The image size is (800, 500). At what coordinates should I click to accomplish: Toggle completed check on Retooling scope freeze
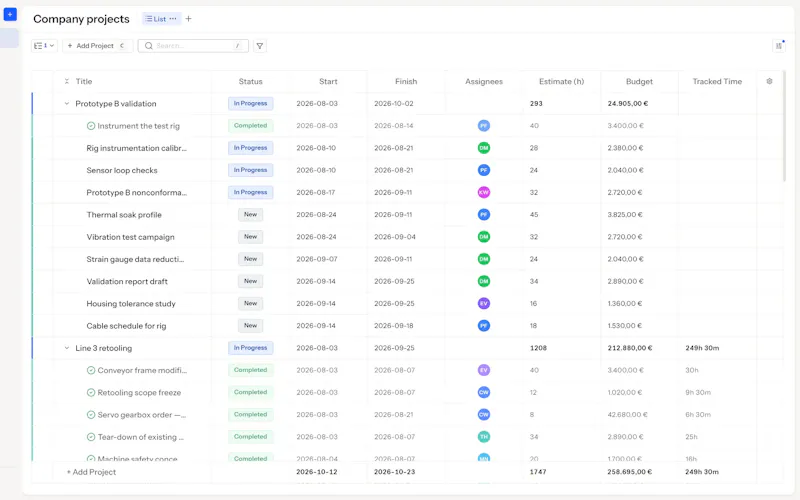[91, 393]
